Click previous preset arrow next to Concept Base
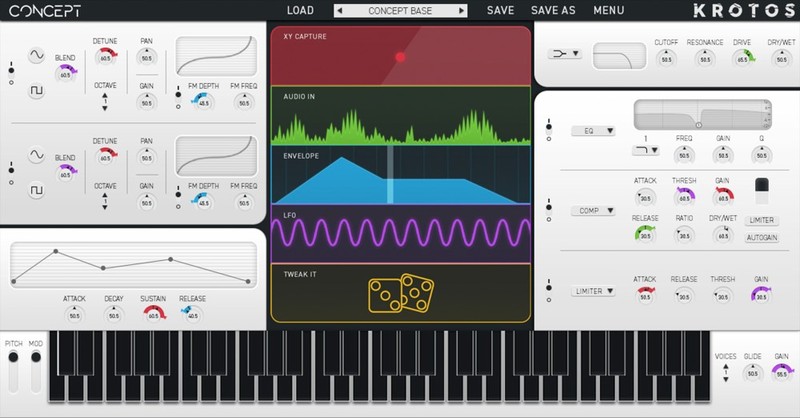800x418 pixels. (x=340, y=11)
